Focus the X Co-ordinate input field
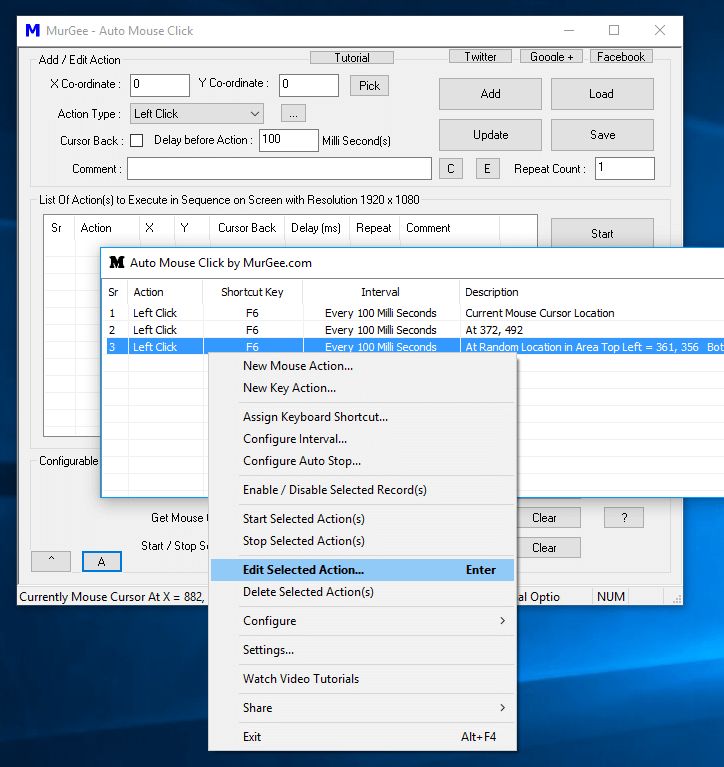The height and width of the screenshot is (767, 724). 160,85
